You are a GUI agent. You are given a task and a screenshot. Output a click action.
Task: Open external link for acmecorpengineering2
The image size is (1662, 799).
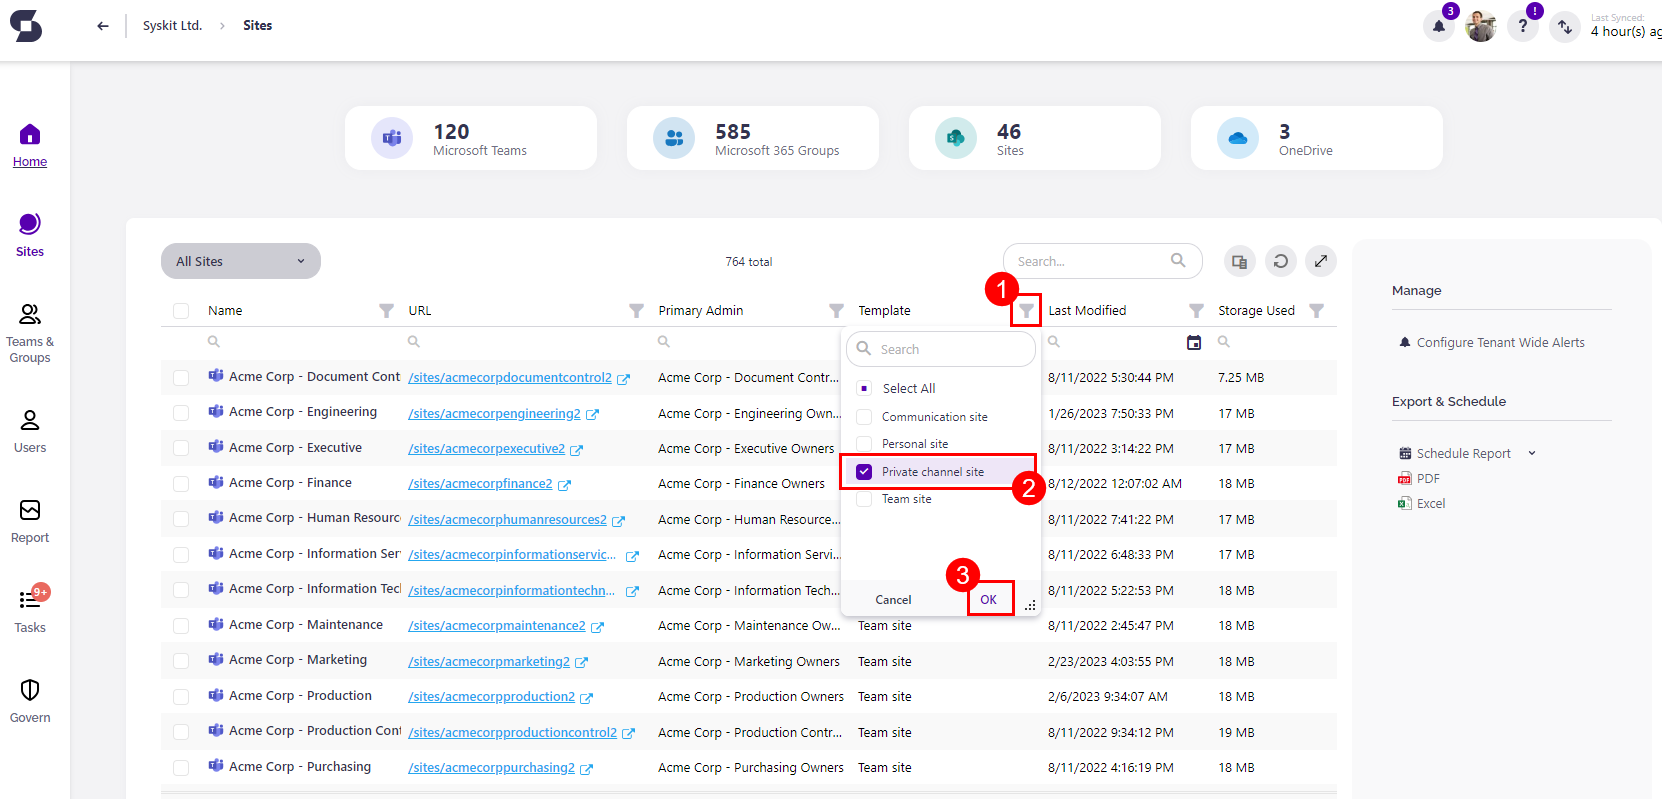(x=592, y=414)
